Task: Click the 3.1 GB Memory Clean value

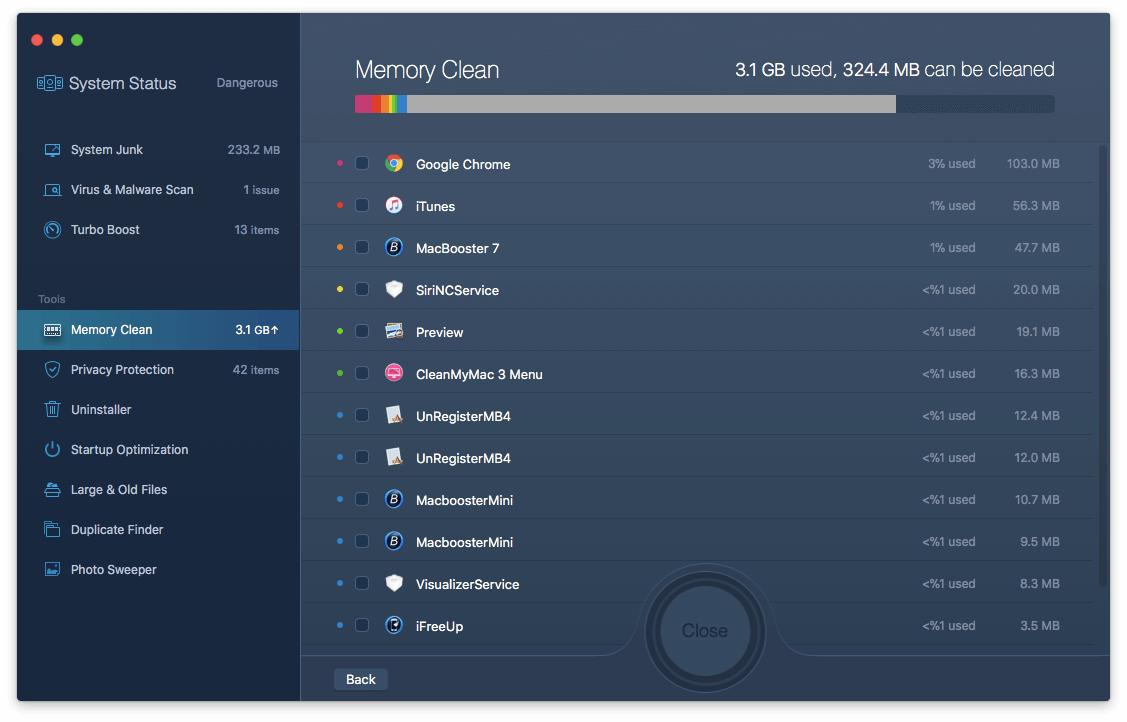Action: [x=257, y=330]
